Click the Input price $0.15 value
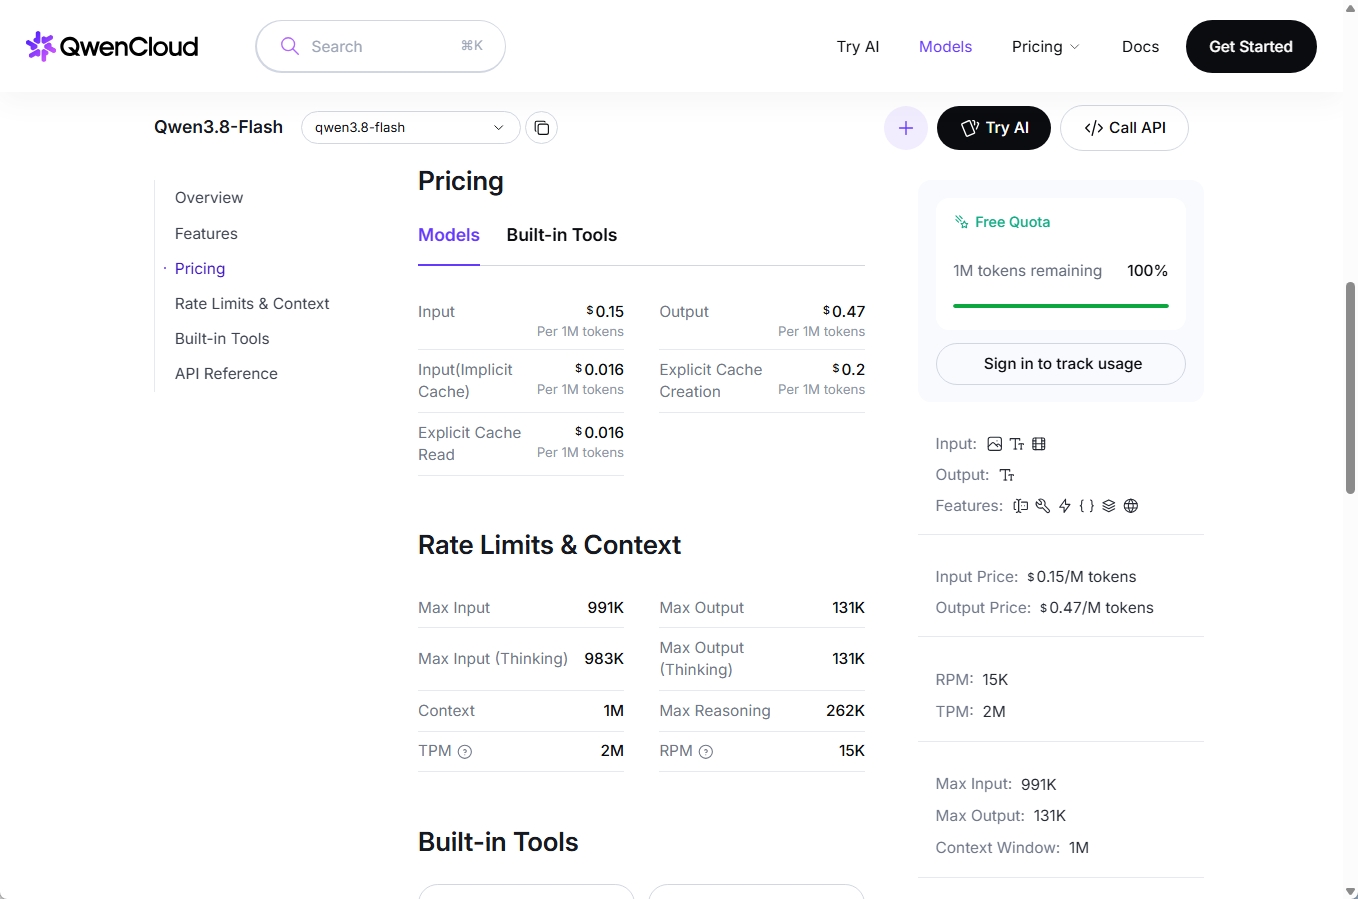 click(x=605, y=312)
